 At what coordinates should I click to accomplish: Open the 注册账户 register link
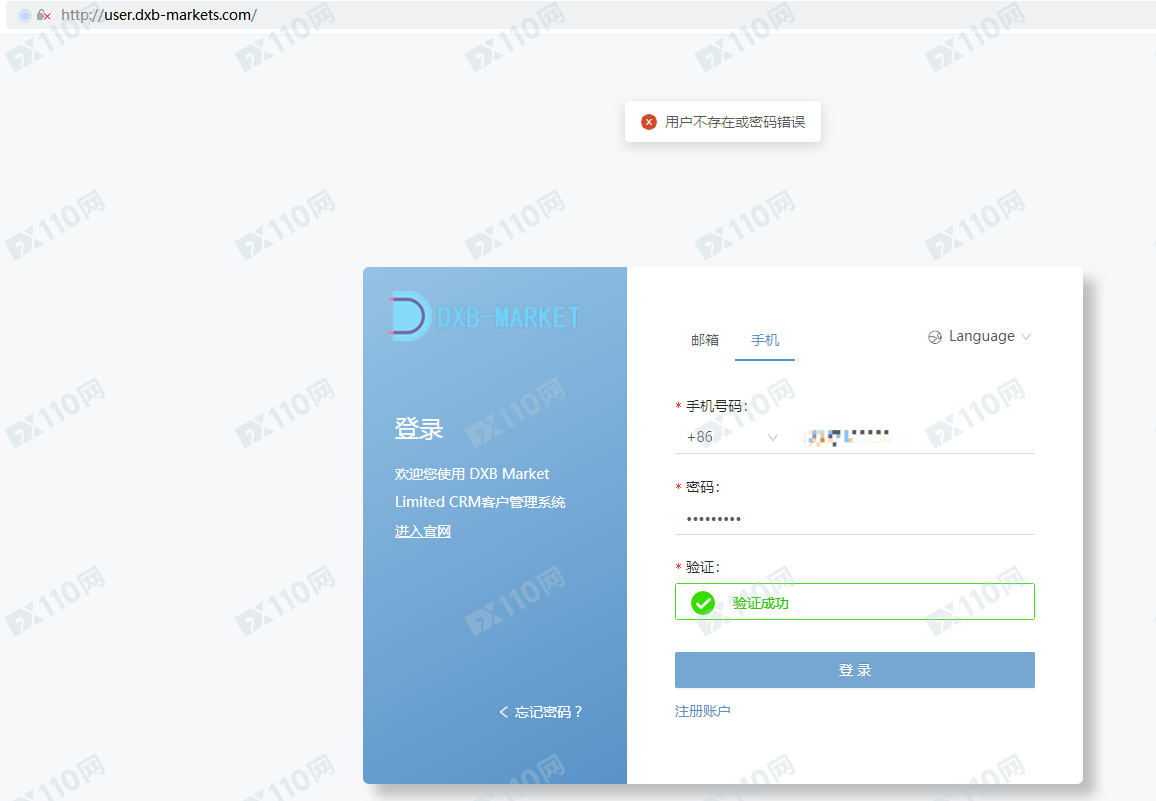coord(703,711)
